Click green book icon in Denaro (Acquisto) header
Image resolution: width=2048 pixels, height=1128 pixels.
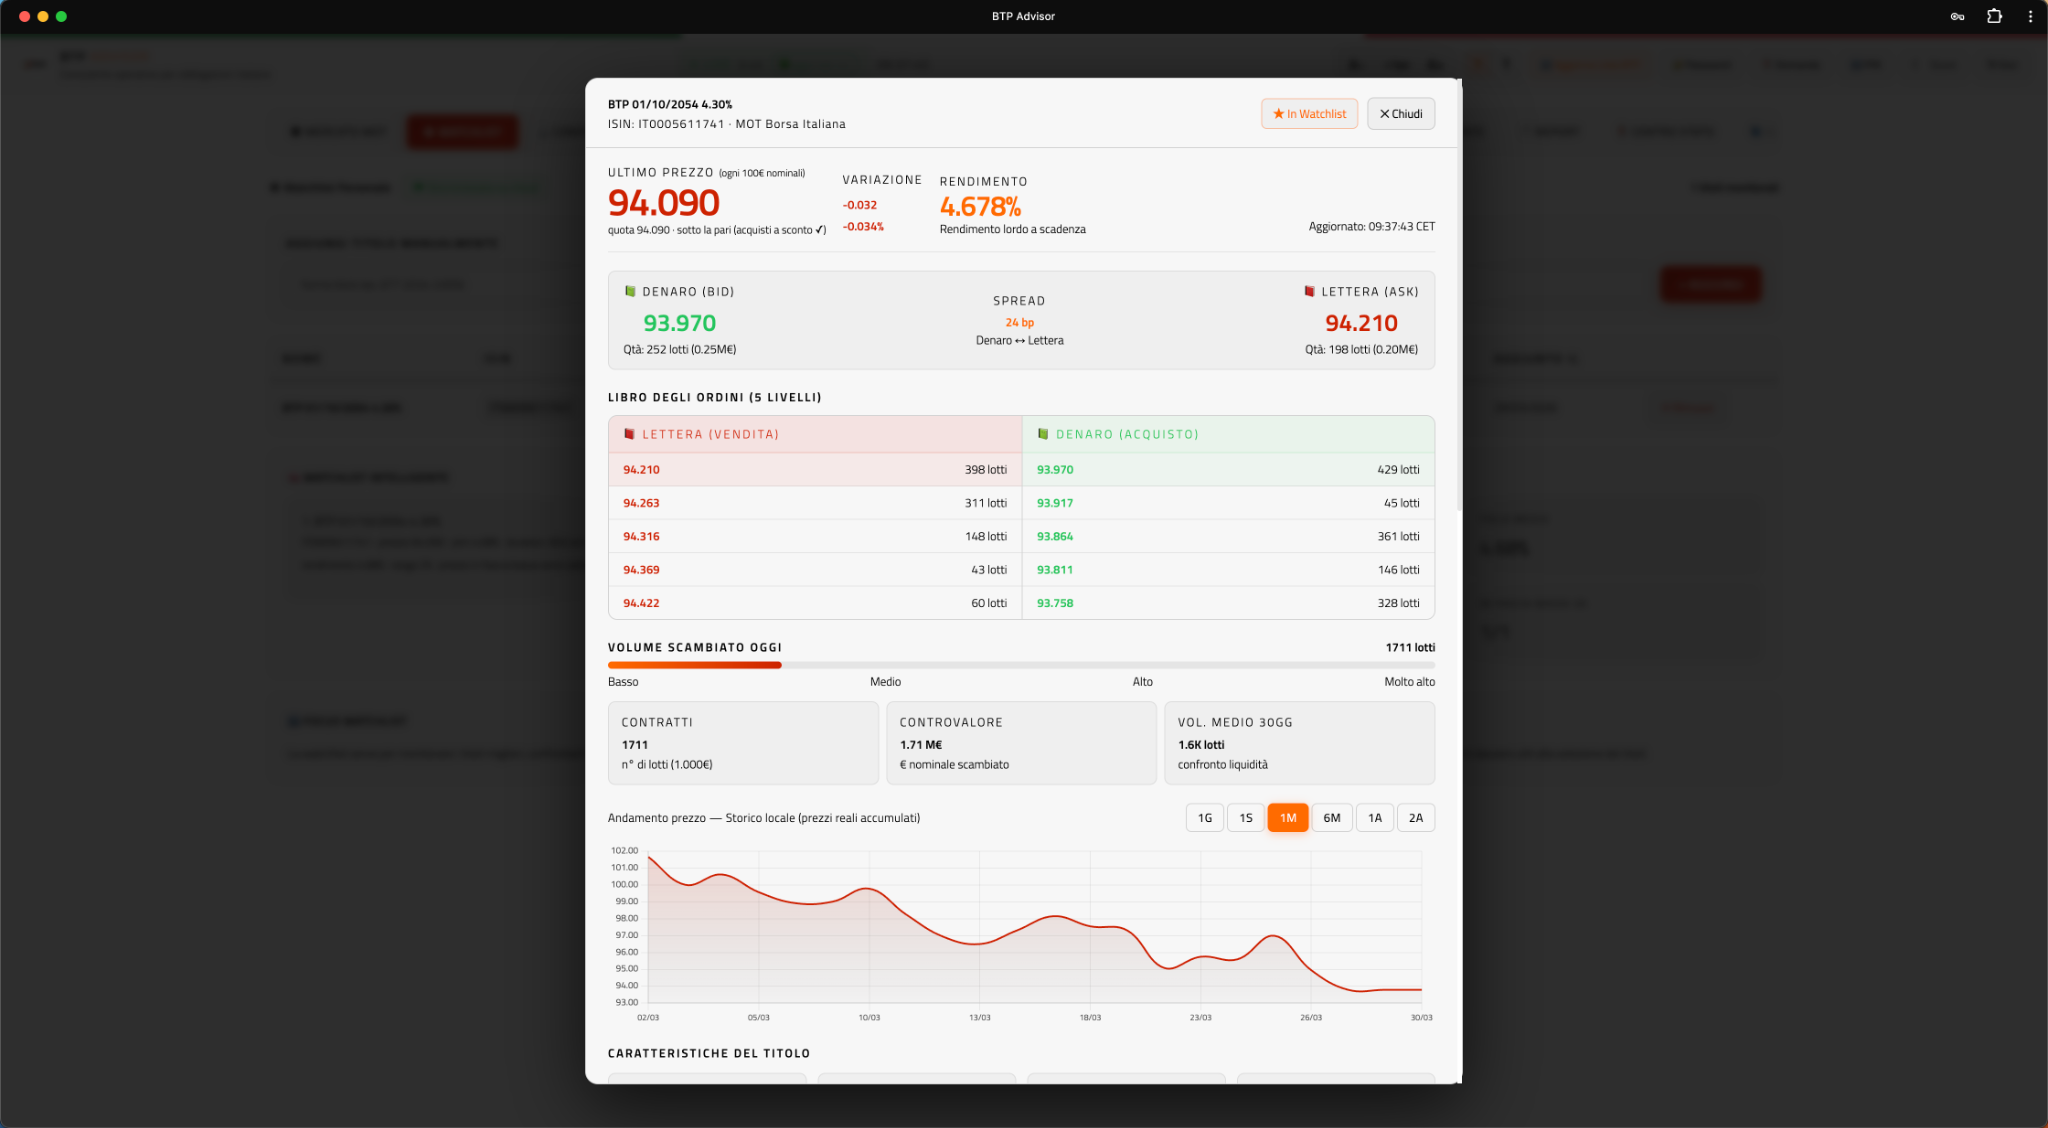(x=1043, y=434)
